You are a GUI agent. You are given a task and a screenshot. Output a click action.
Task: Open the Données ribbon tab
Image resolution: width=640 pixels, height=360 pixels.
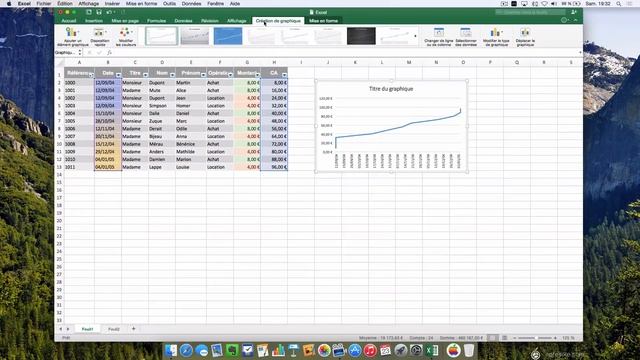[x=183, y=21]
